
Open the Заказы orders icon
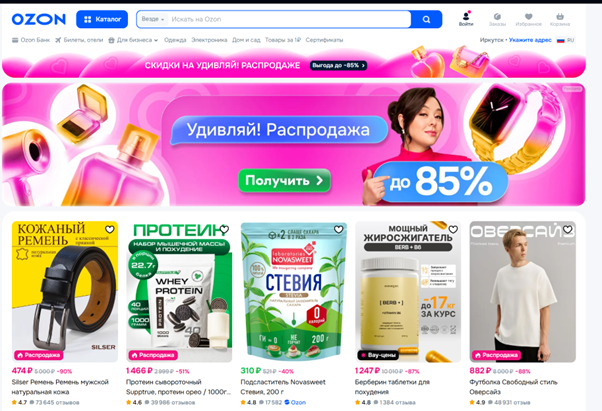tap(497, 20)
